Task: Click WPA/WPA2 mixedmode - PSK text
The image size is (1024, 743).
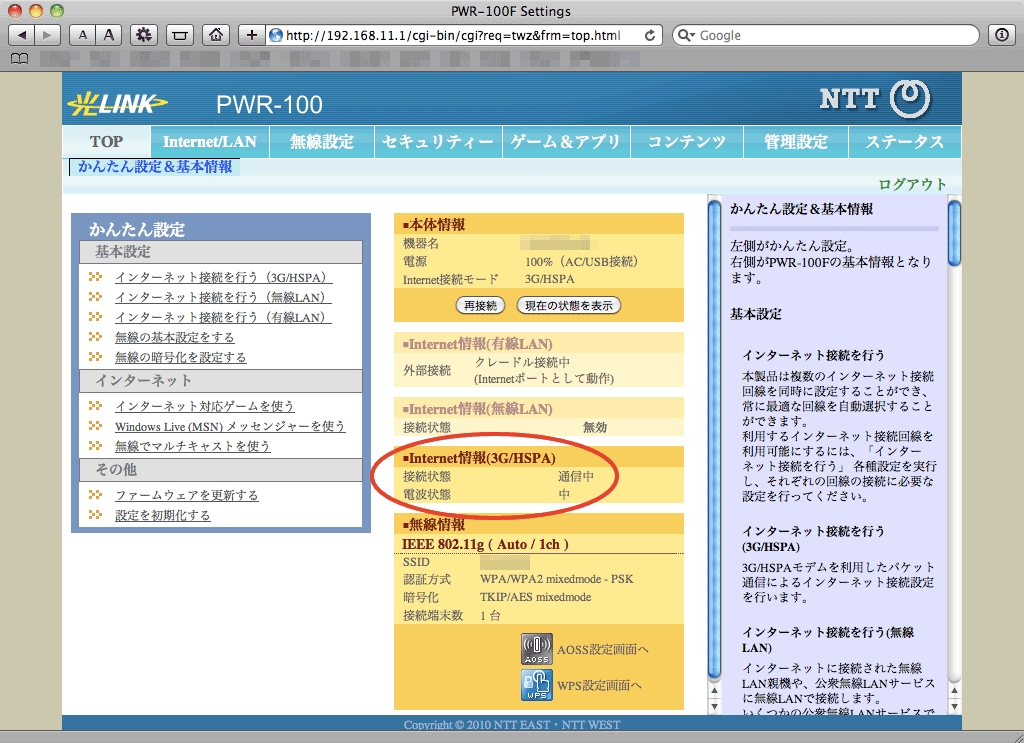Action: pos(556,579)
